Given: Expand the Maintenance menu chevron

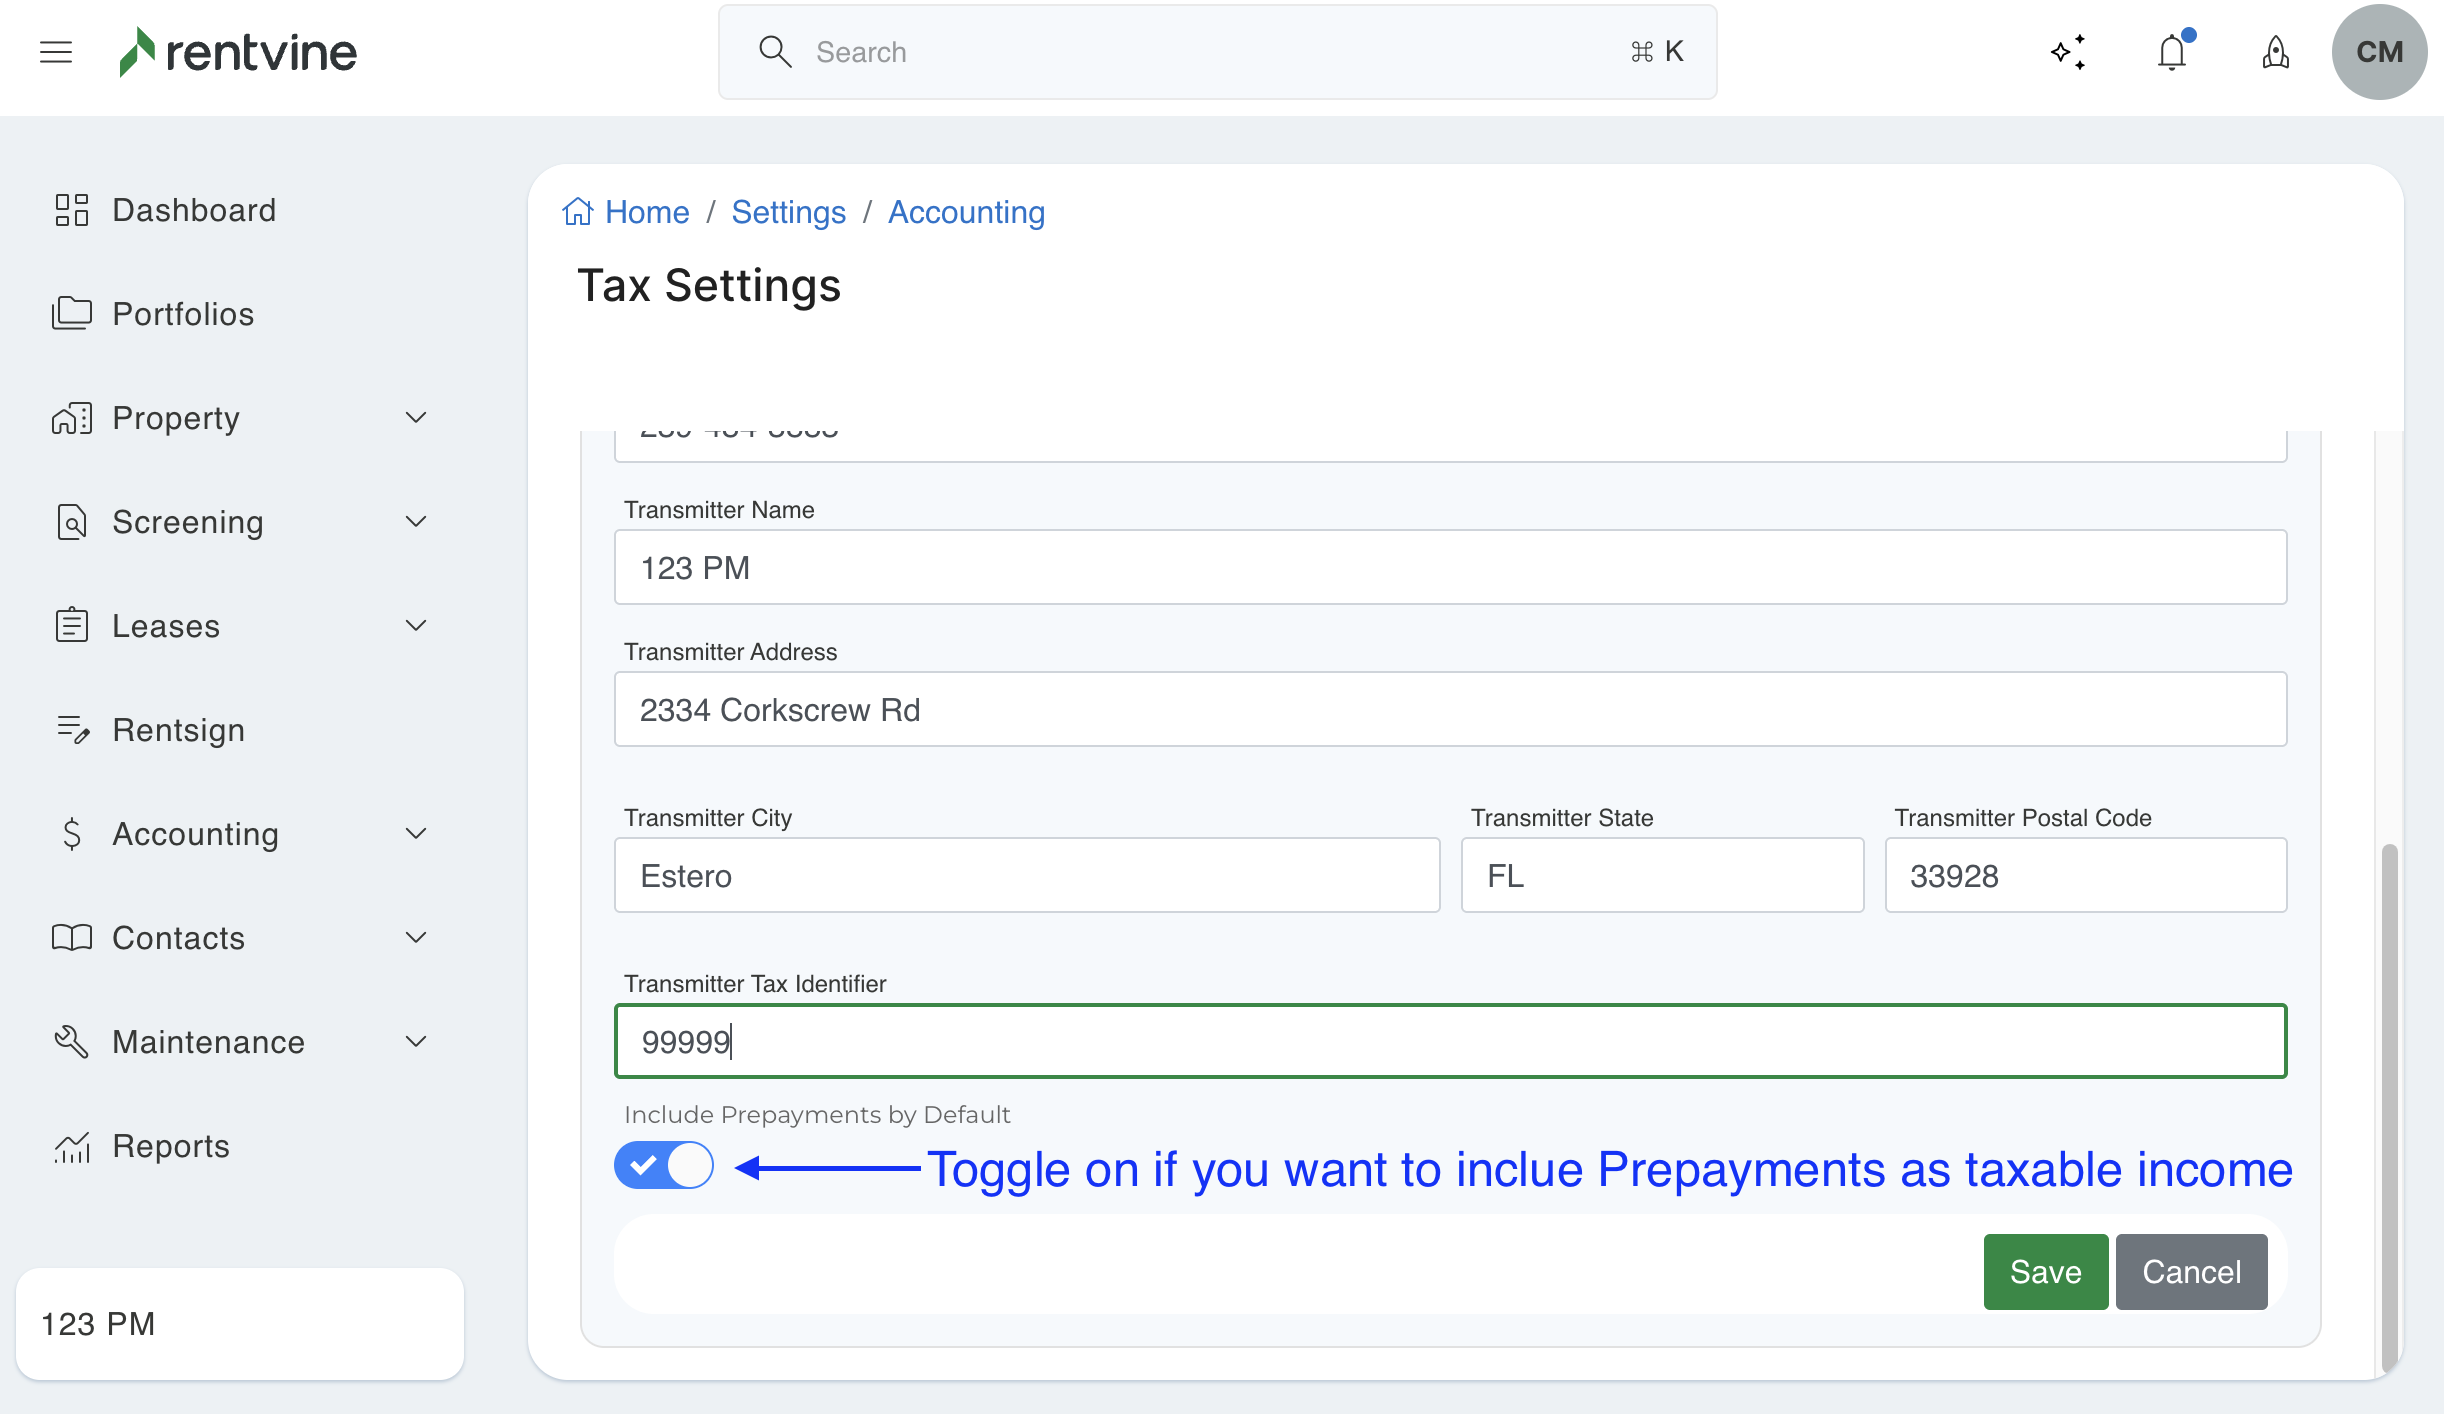Looking at the screenshot, I should click(416, 1042).
